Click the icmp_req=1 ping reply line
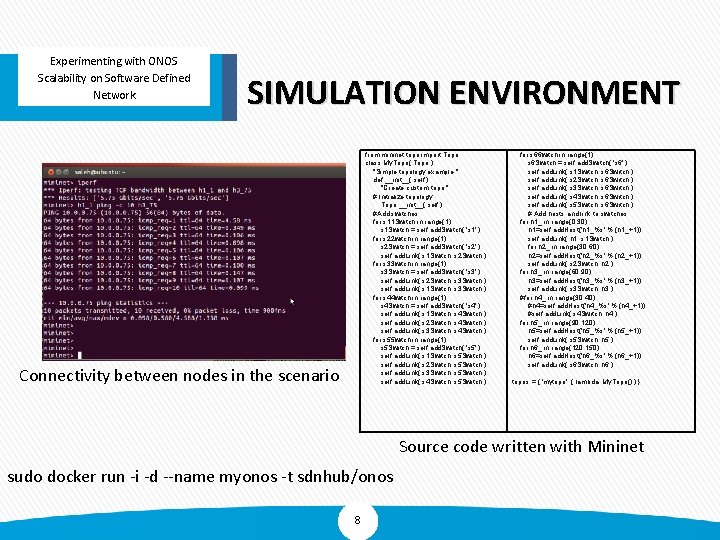The image size is (720, 540). (147, 220)
